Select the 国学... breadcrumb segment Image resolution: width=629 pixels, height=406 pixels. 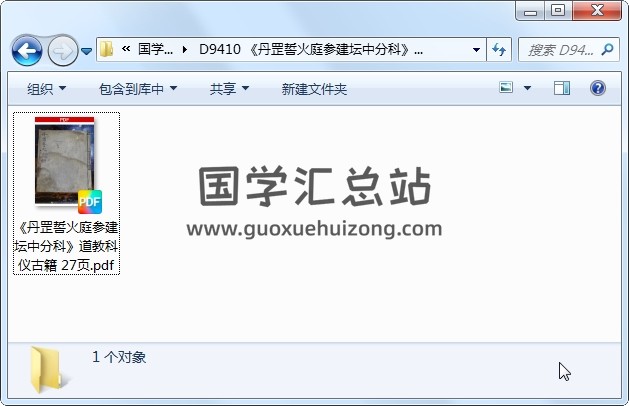tap(155, 49)
